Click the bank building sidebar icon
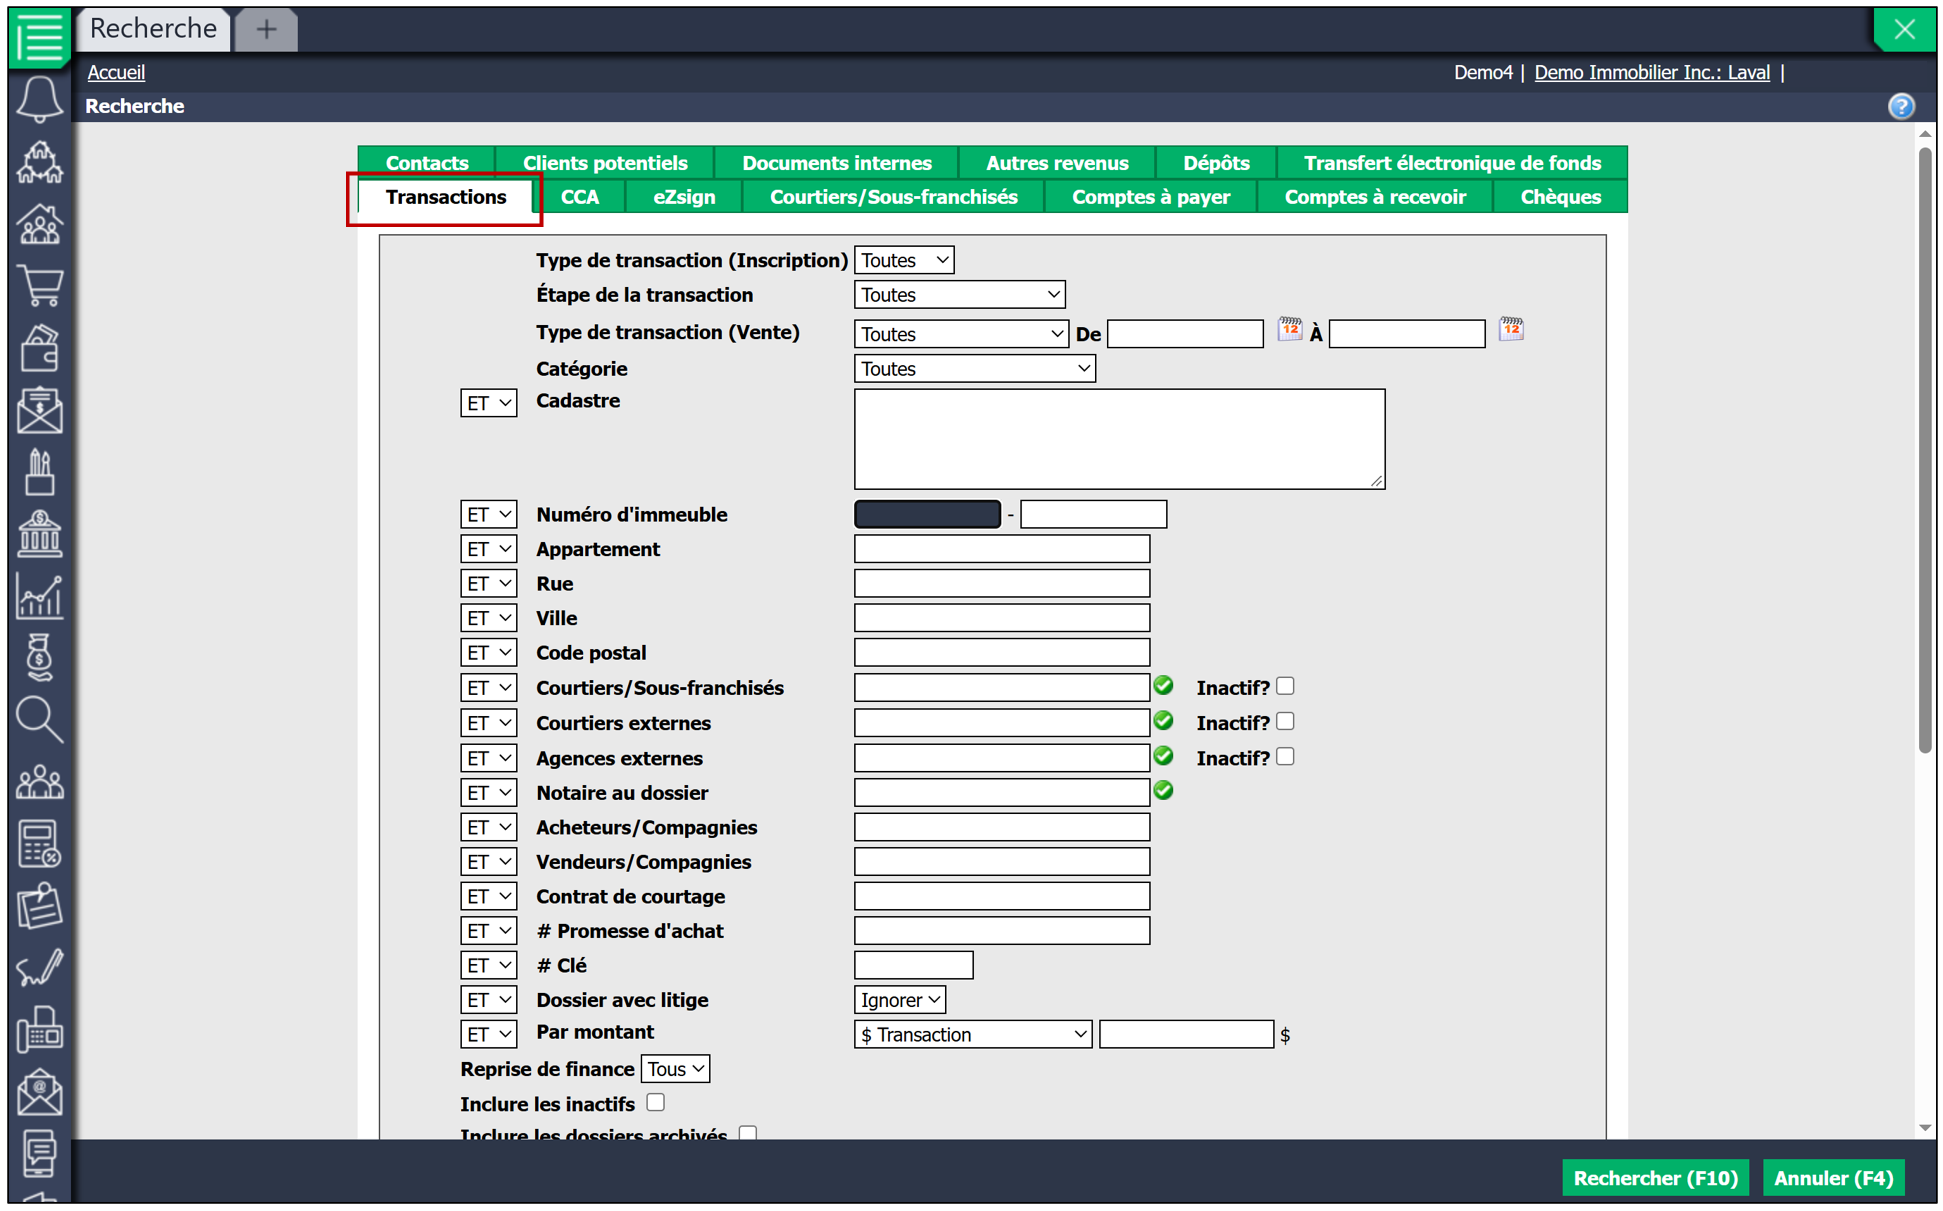This screenshot has width=1943, height=1211. click(39, 533)
